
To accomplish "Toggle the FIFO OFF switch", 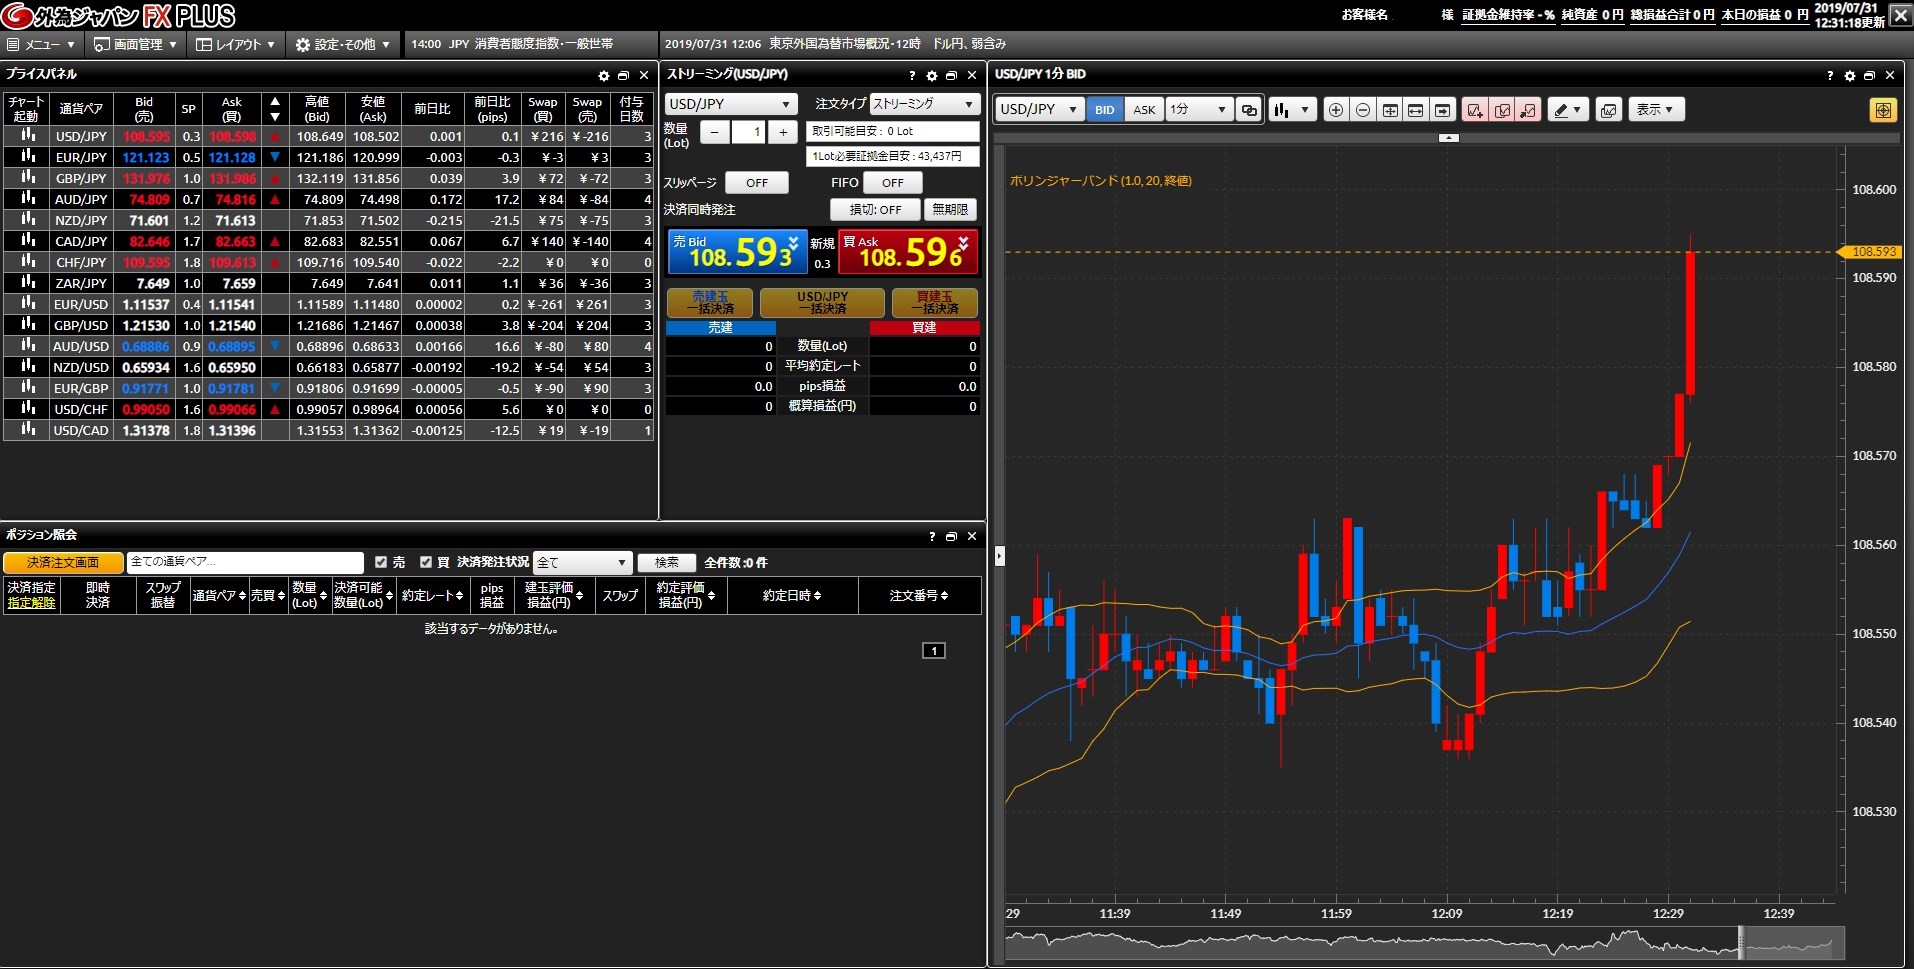I will (892, 183).
